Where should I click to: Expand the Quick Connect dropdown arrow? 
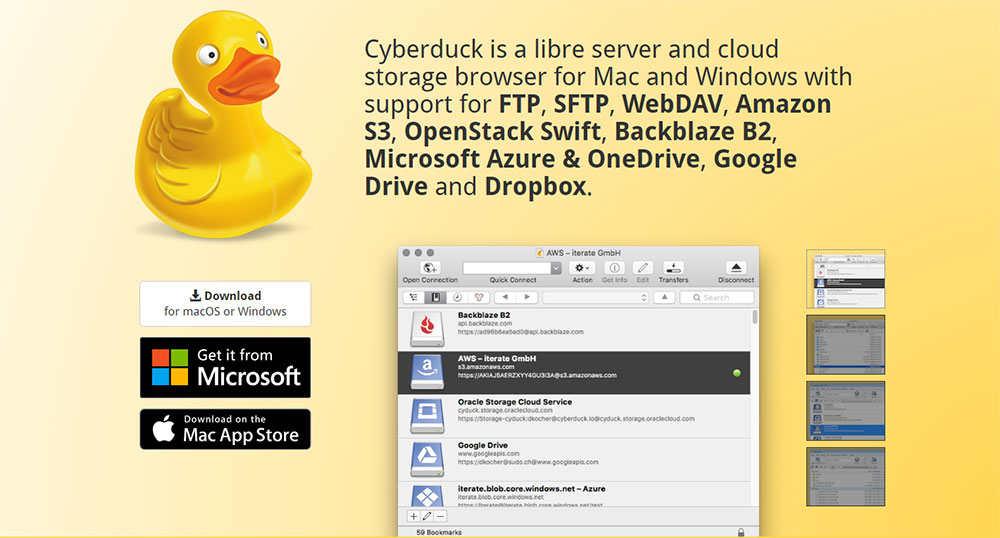pos(556,268)
